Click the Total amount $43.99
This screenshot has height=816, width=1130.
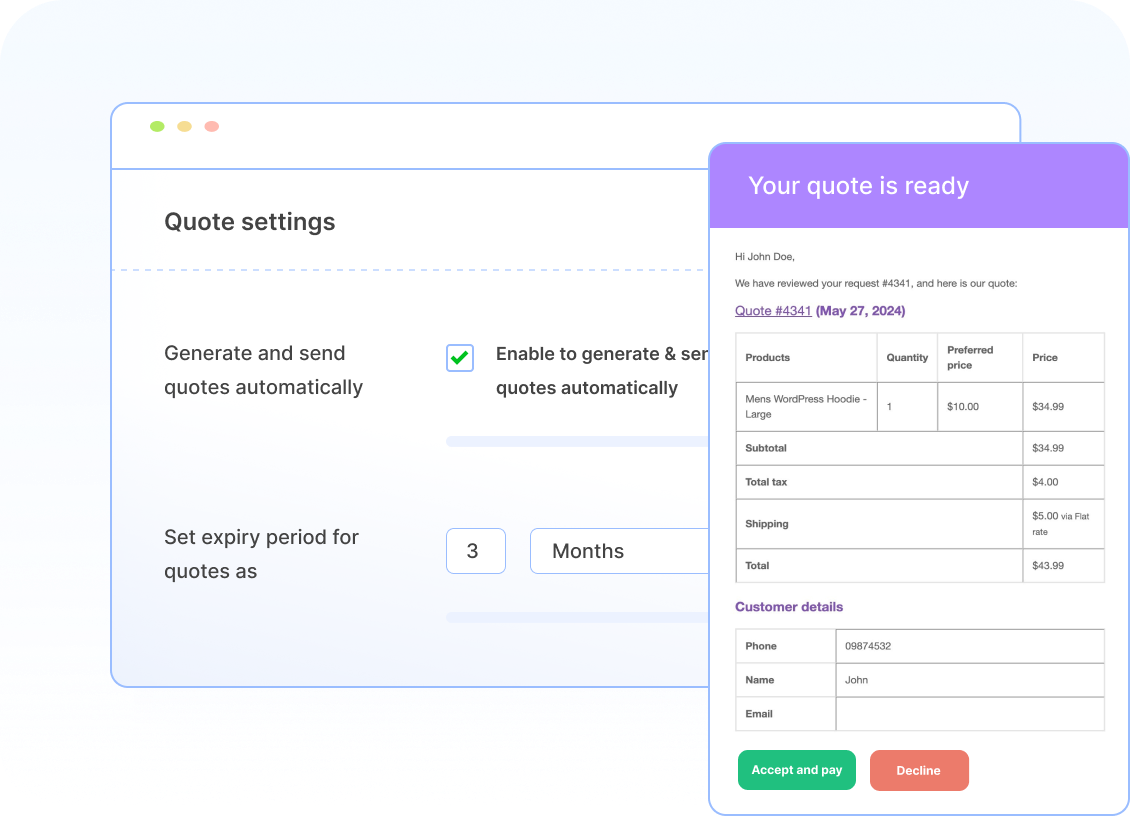click(x=1049, y=565)
